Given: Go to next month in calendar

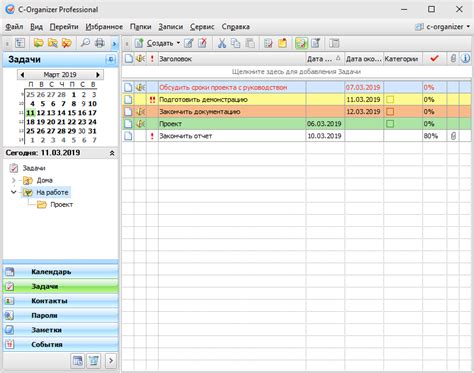Looking at the screenshot, I should coord(98,75).
